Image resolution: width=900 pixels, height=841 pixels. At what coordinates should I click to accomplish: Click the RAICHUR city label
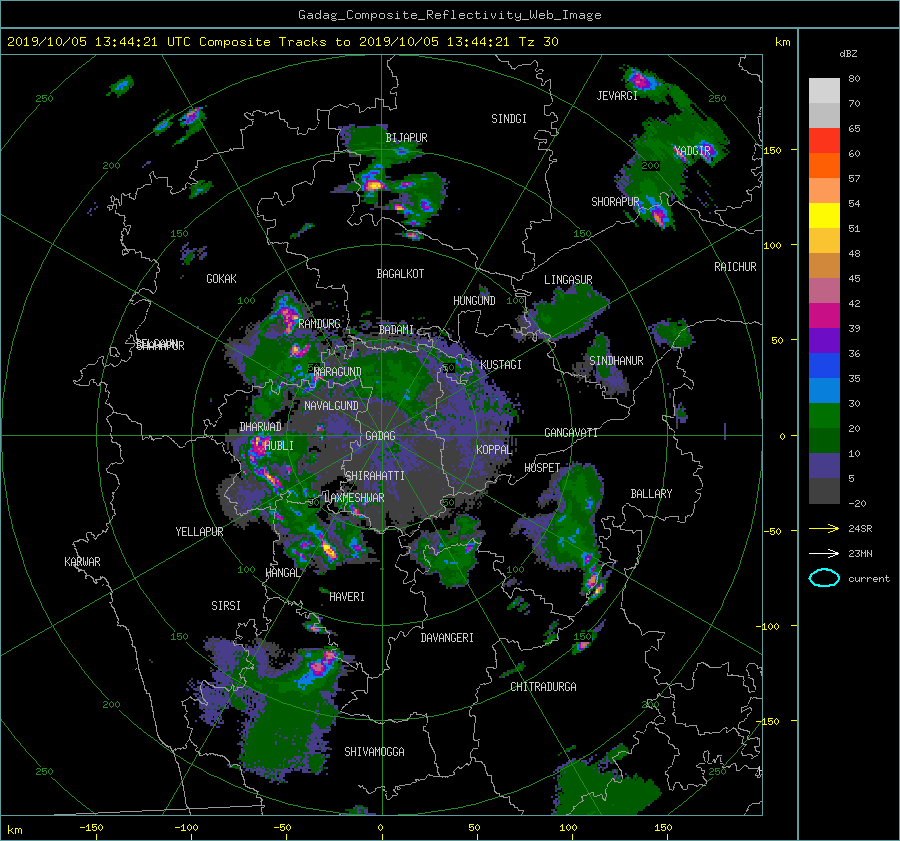pos(735,267)
